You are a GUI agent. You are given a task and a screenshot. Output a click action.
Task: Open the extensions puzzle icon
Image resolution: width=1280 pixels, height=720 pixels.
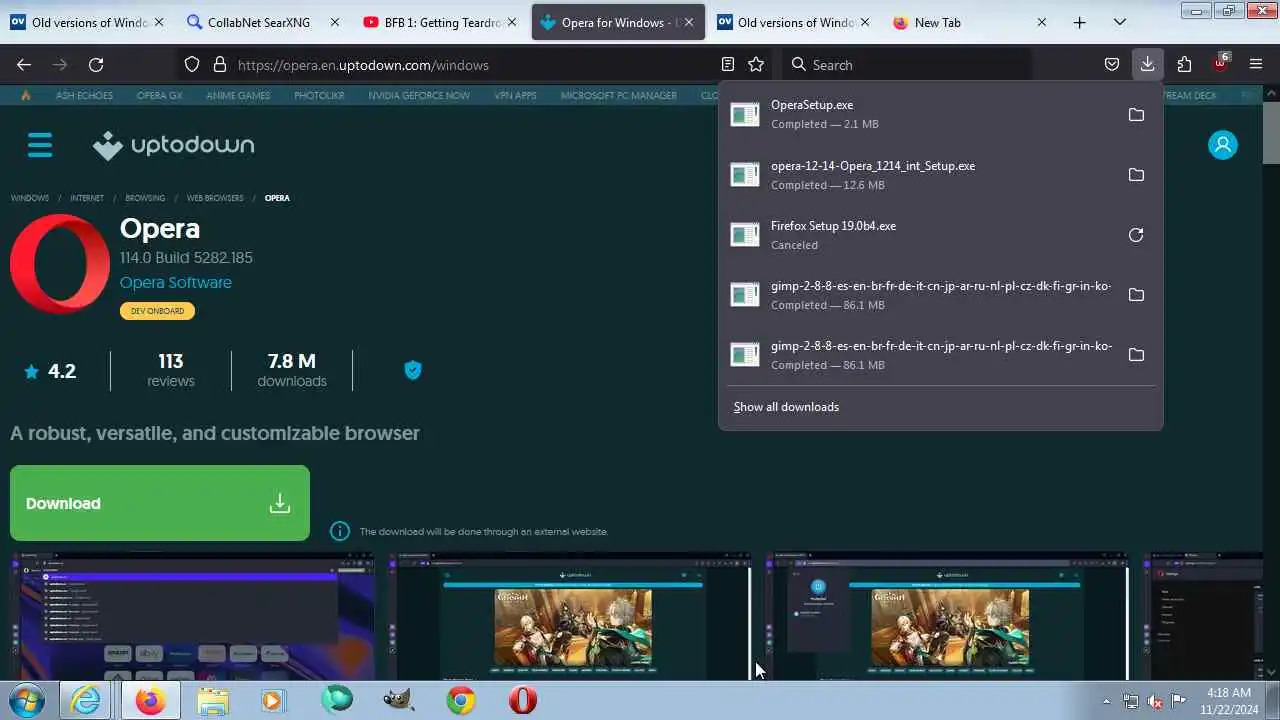coord(1184,64)
